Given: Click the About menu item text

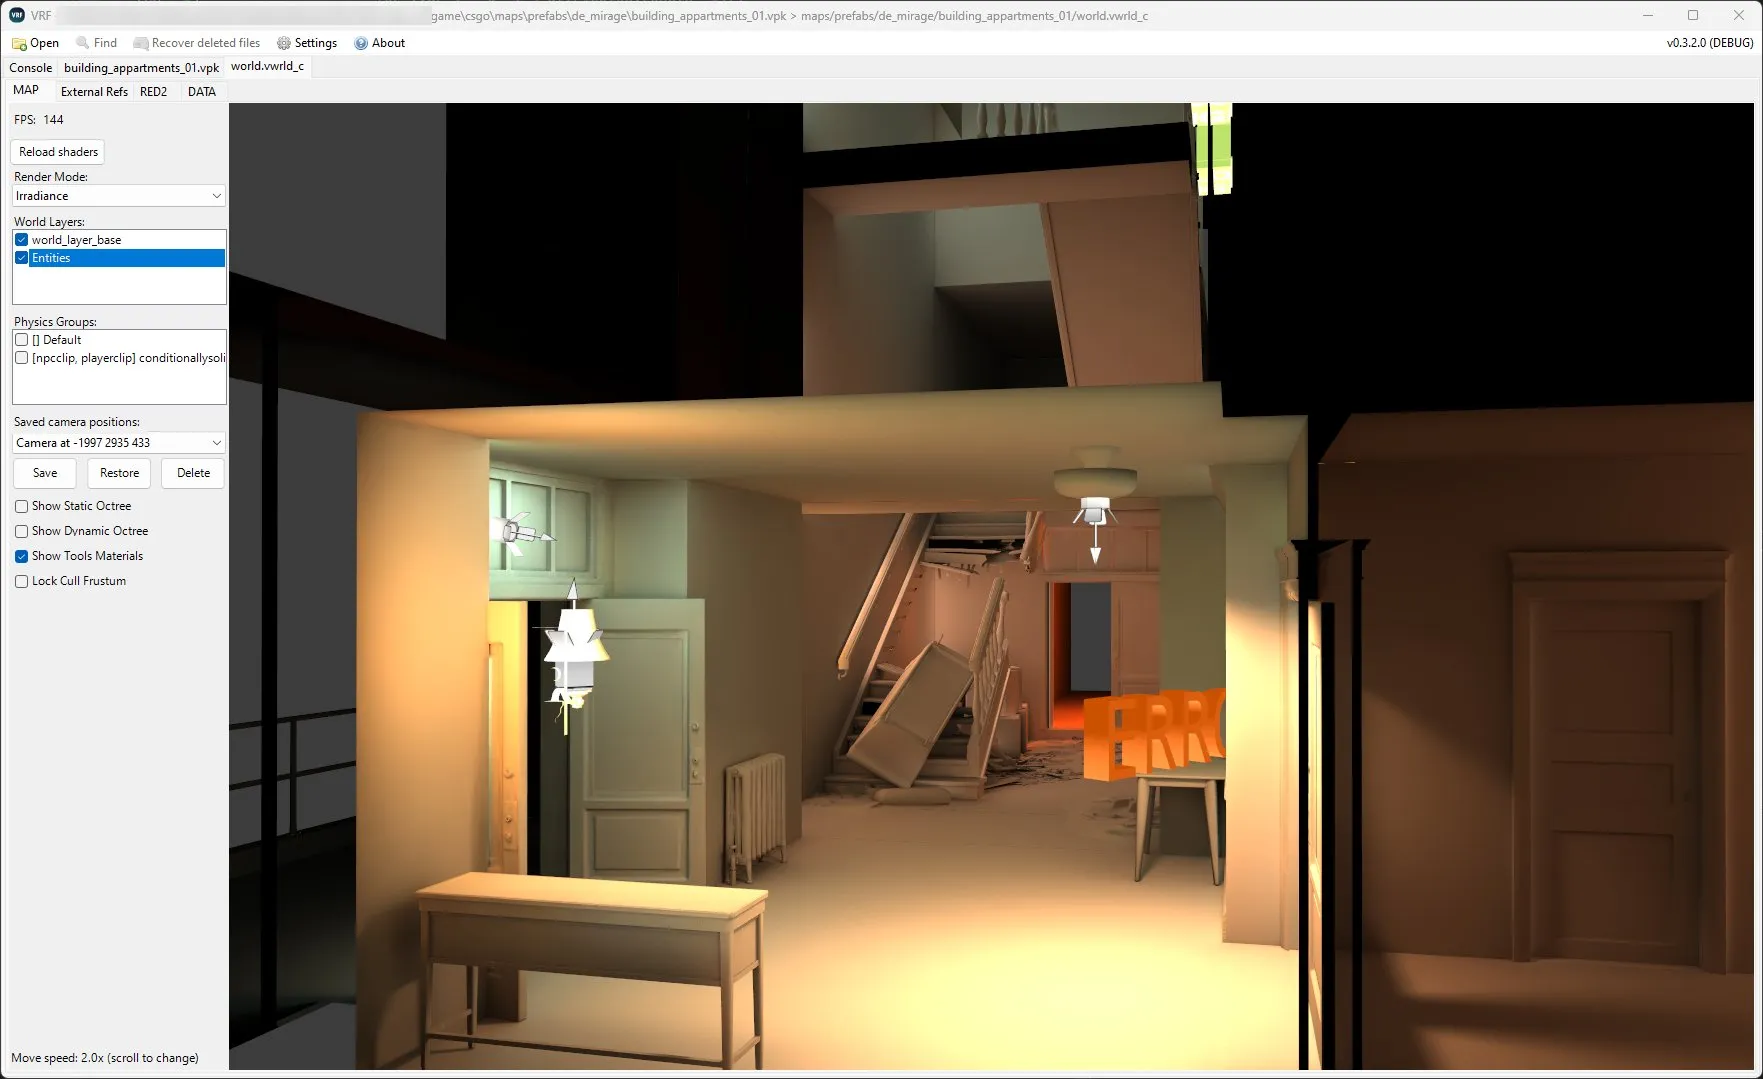Looking at the screenshot, I should coord(388,43).
